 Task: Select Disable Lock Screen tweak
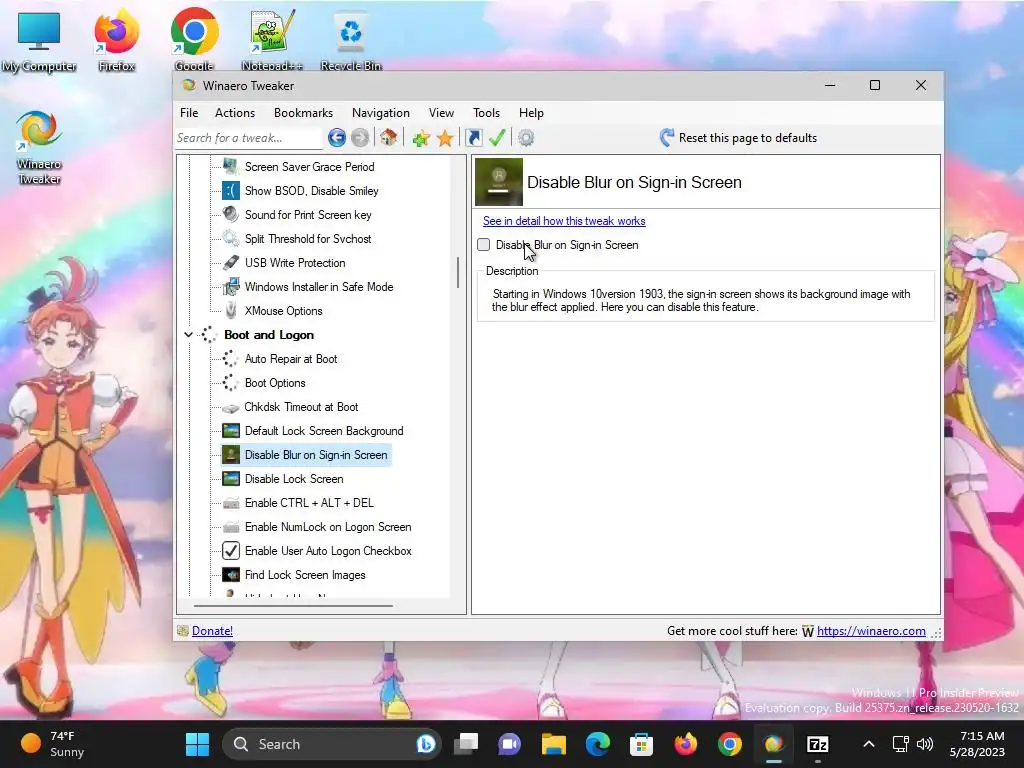(x=294, y=479)
